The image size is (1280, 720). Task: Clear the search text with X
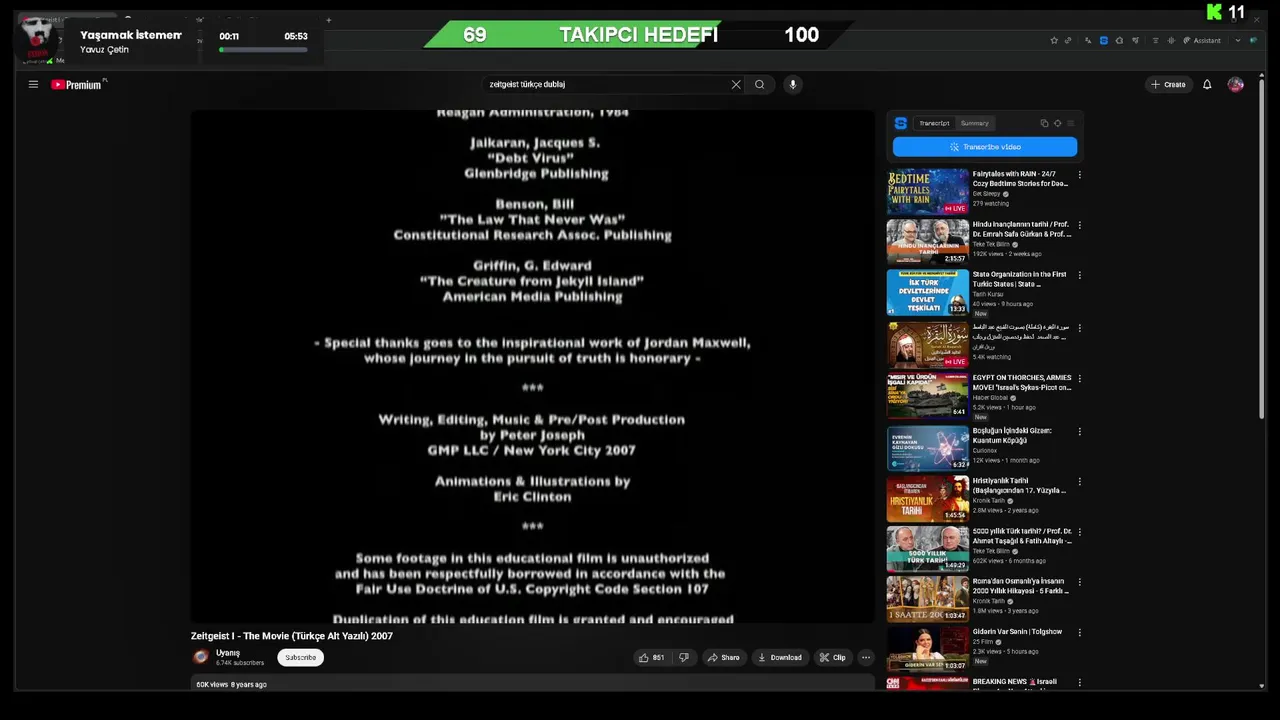[x=736, y=85]
